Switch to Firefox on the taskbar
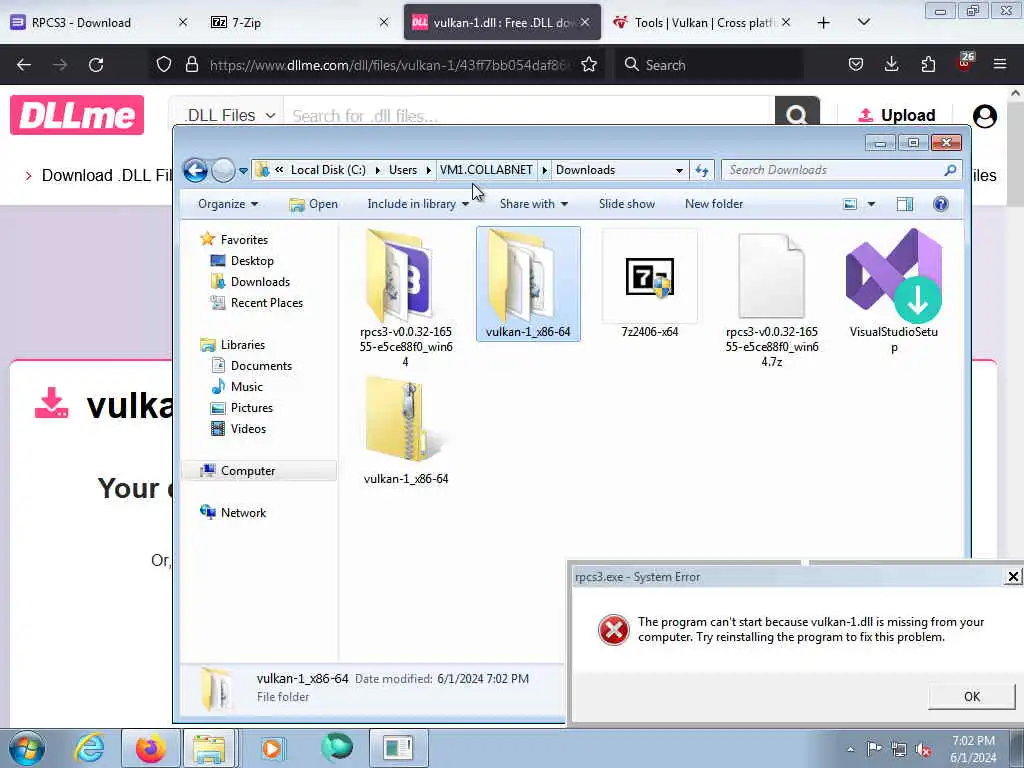Viewport: 1024px width, 768px height. pyautogui.click(x=150, y=748)
